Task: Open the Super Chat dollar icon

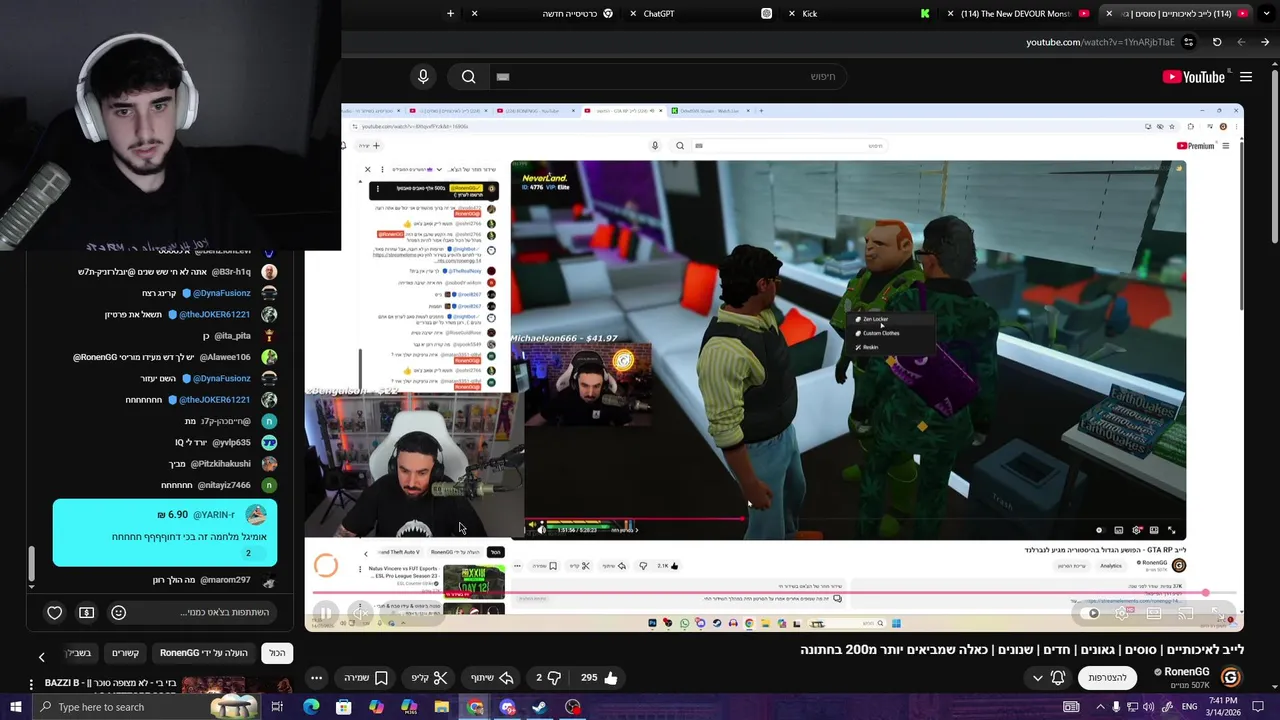Action: coord(87,612)
